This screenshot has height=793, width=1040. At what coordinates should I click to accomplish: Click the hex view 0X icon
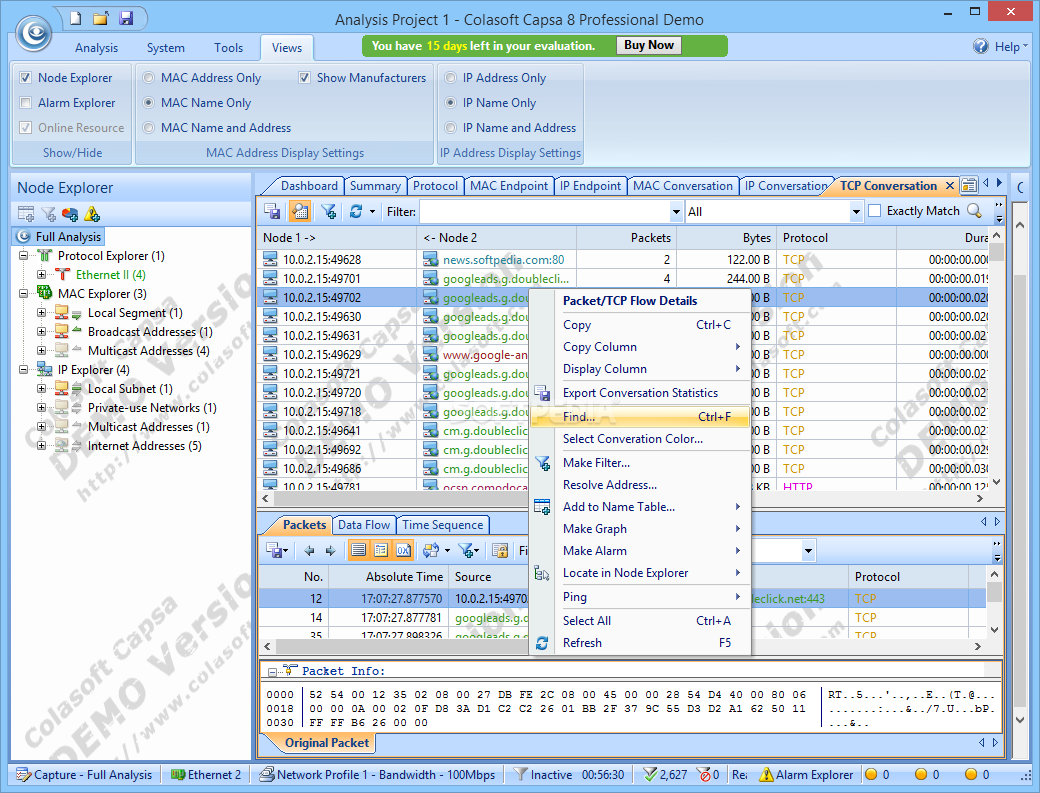(x=403, y=550)
